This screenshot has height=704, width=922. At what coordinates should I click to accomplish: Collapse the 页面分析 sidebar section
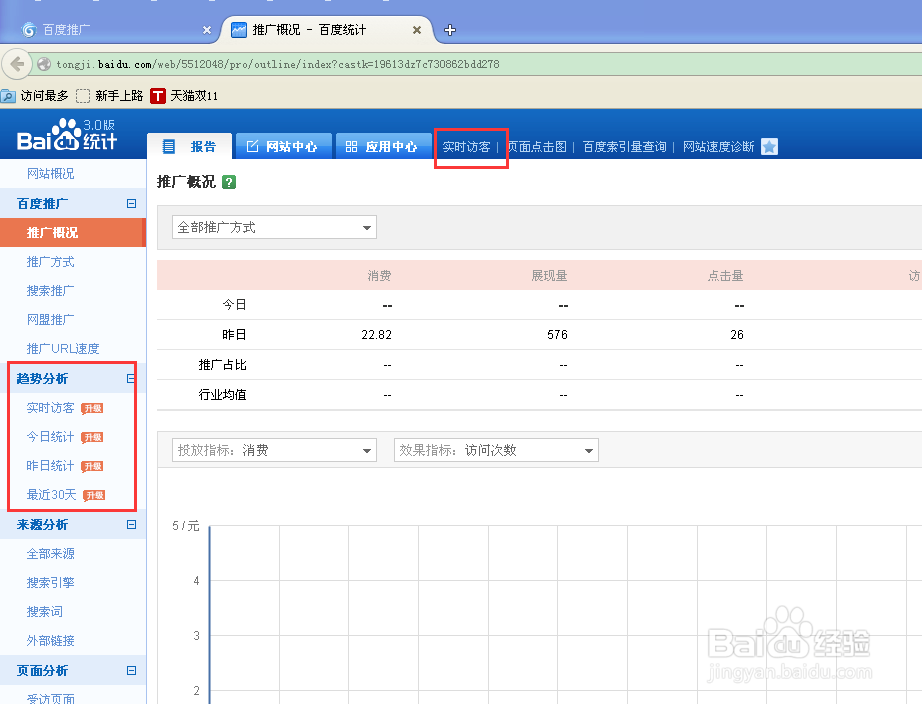[x=131, y=670]
